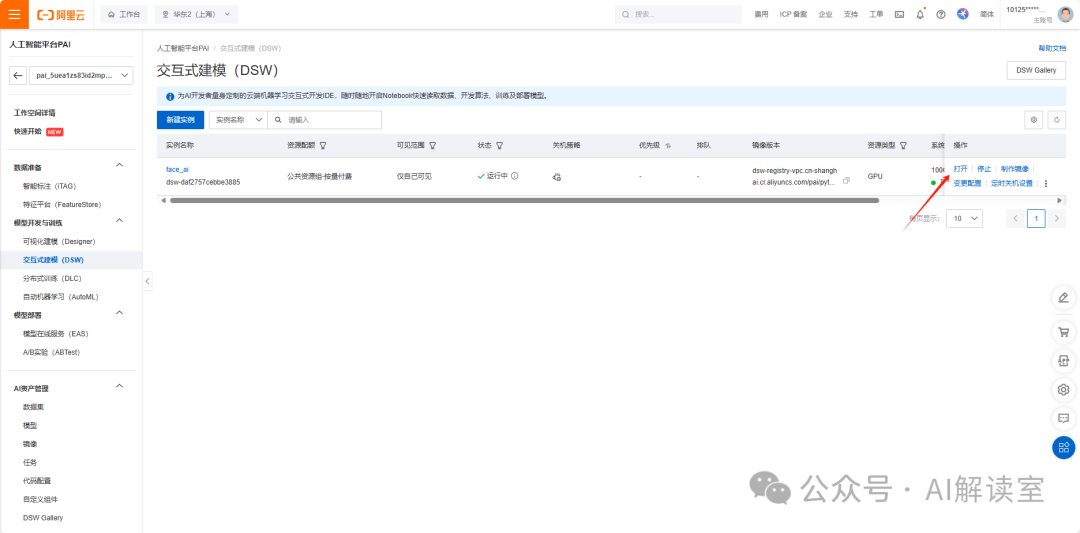The width and height of the screenshot is (1080, 533).
Task: Open the ICP 备案 menu
Action: 793,14
